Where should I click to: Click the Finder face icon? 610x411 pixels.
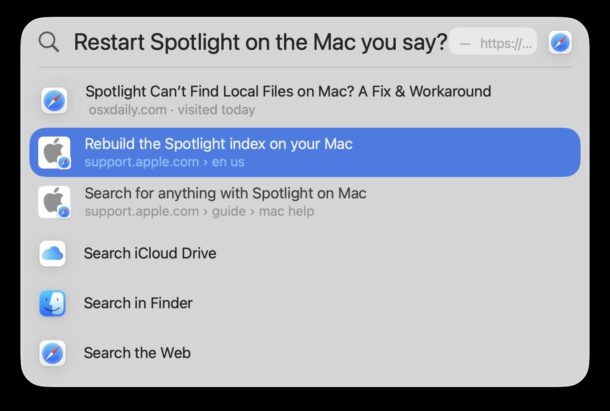click(x=53, y=303)
